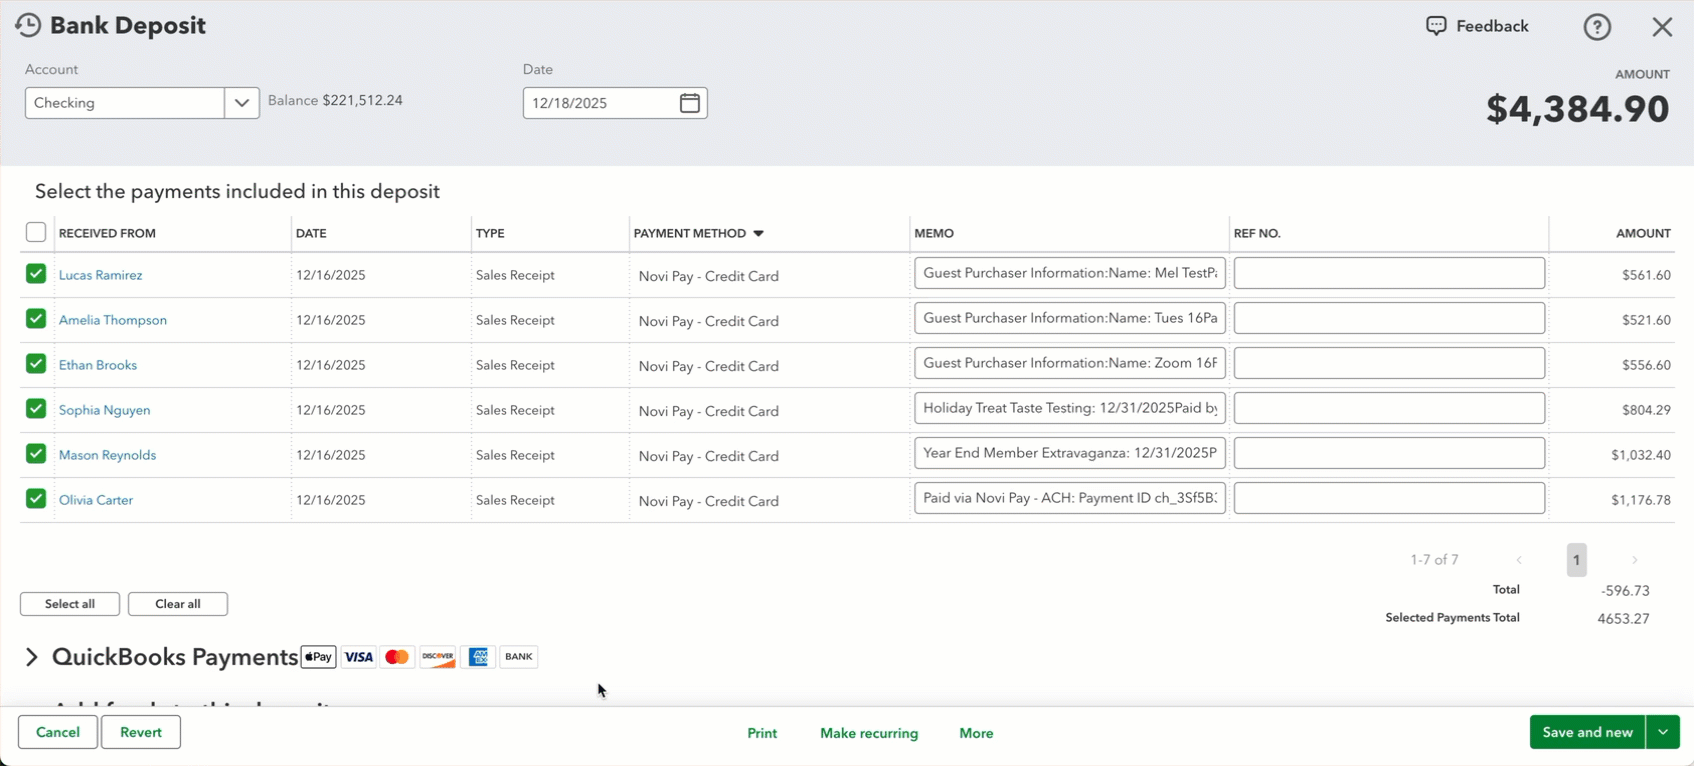
Task: Uncheck the Olivia Carter payment checkbox
Action: [x=36, y=499]
